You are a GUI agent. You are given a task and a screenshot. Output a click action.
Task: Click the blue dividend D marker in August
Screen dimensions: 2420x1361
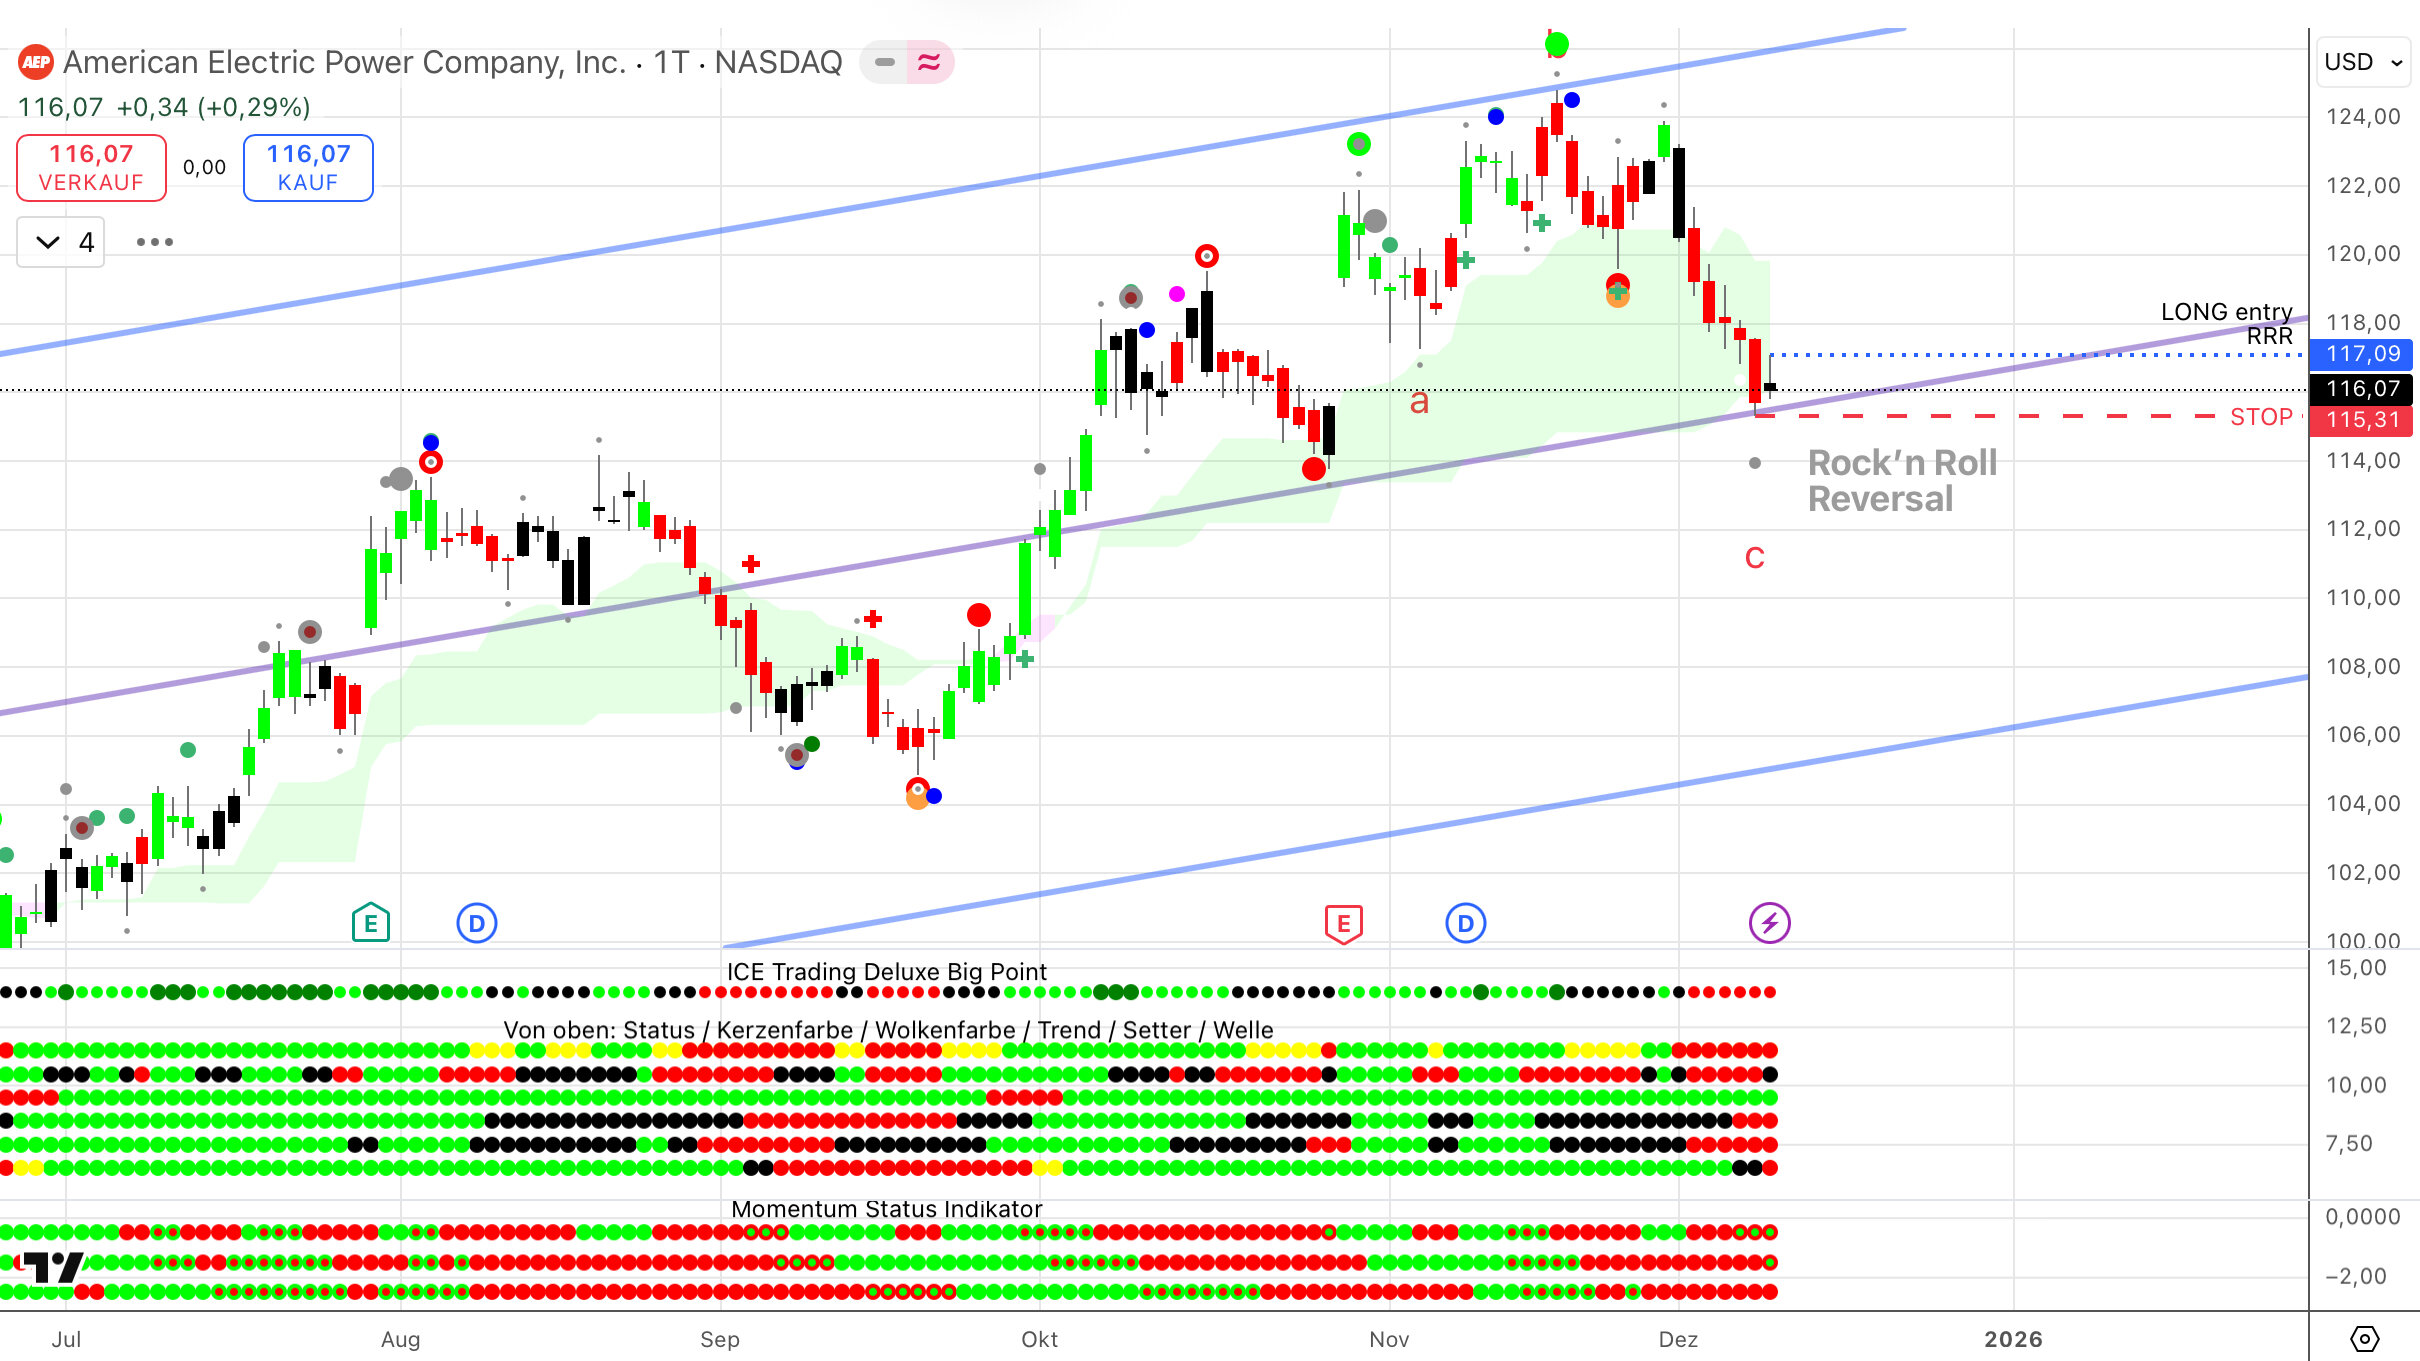[477, 923]
